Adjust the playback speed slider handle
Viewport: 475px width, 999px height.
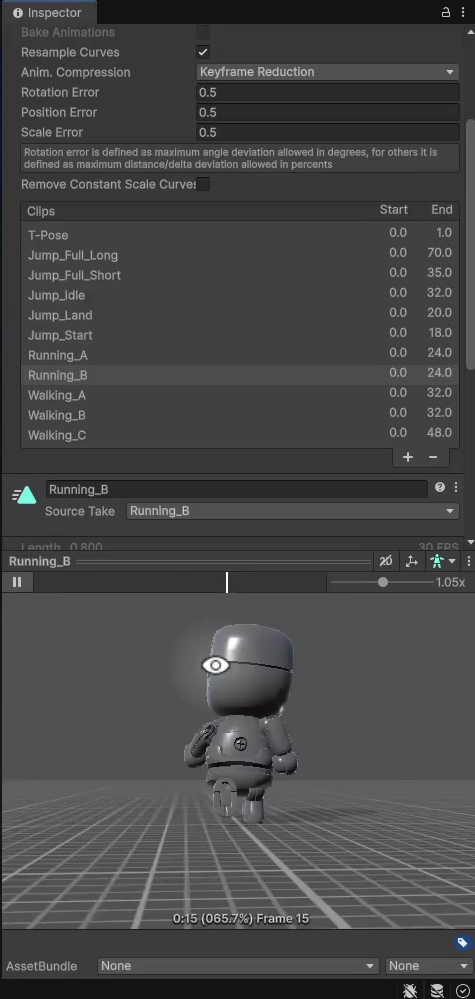(x=383, y=582)
